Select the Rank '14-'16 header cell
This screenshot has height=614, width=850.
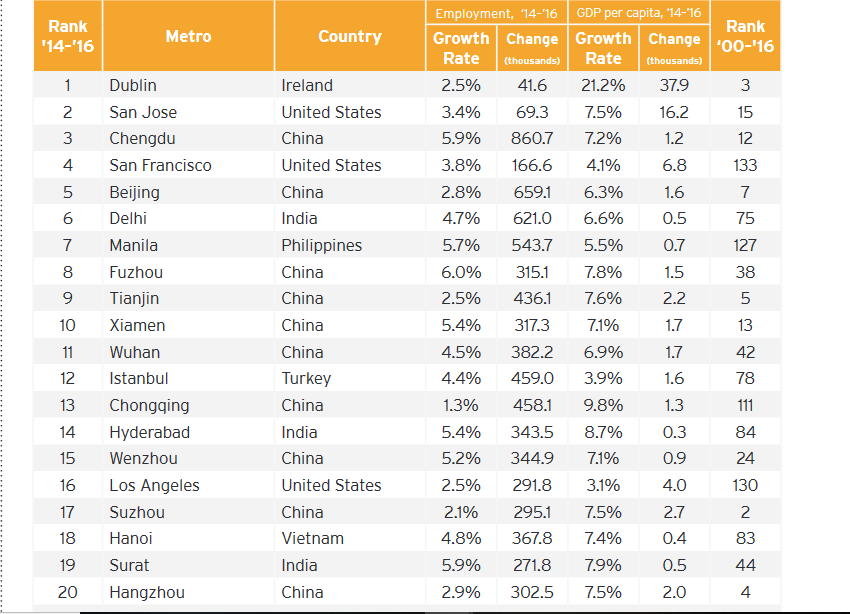[67, 36]
